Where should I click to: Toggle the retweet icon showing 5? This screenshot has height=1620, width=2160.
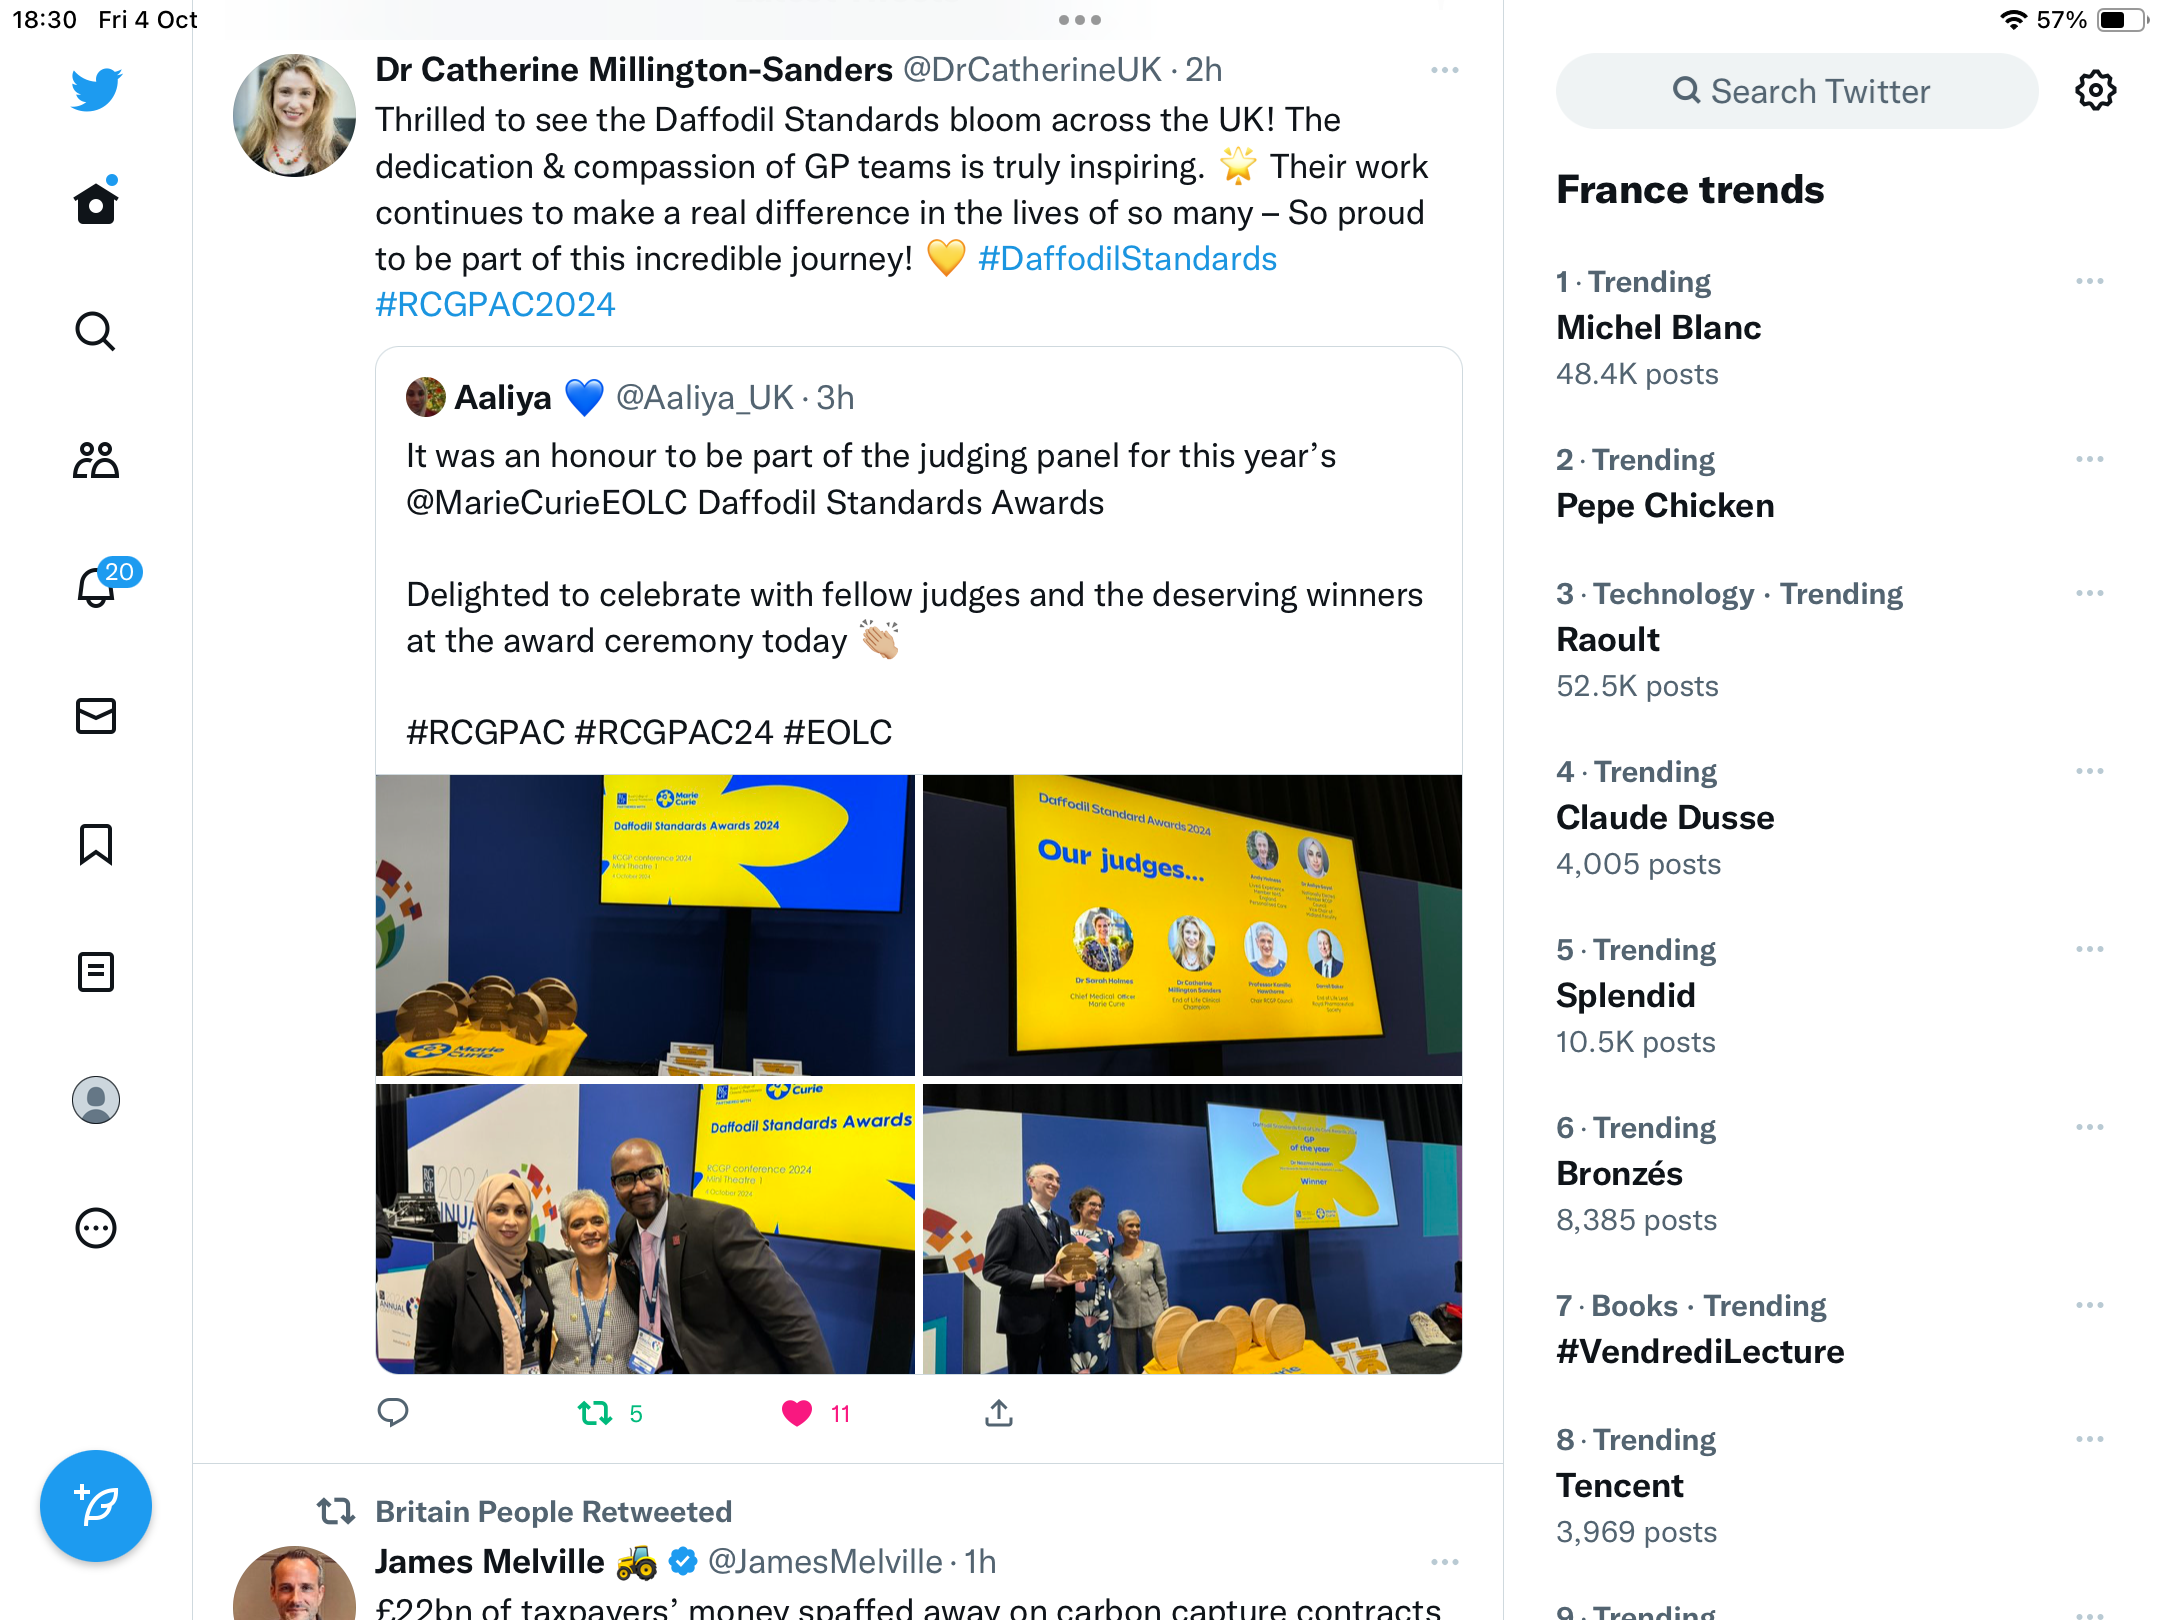pos(595,1413)
